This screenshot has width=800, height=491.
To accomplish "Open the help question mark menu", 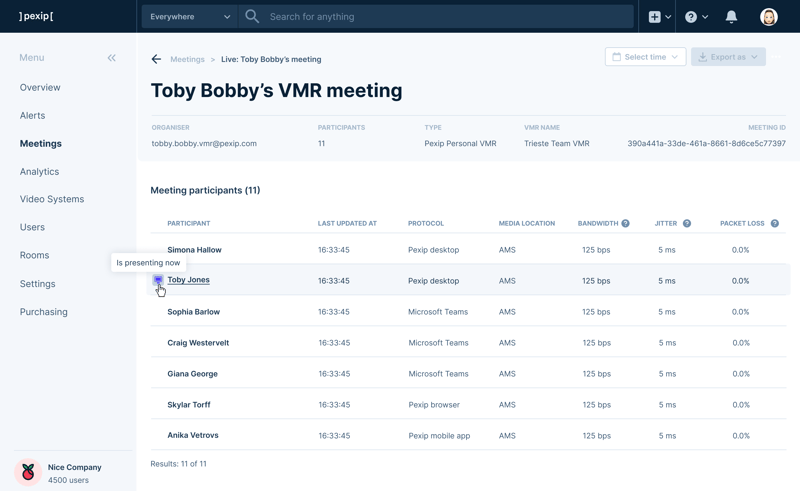I will tap(691, 17).
